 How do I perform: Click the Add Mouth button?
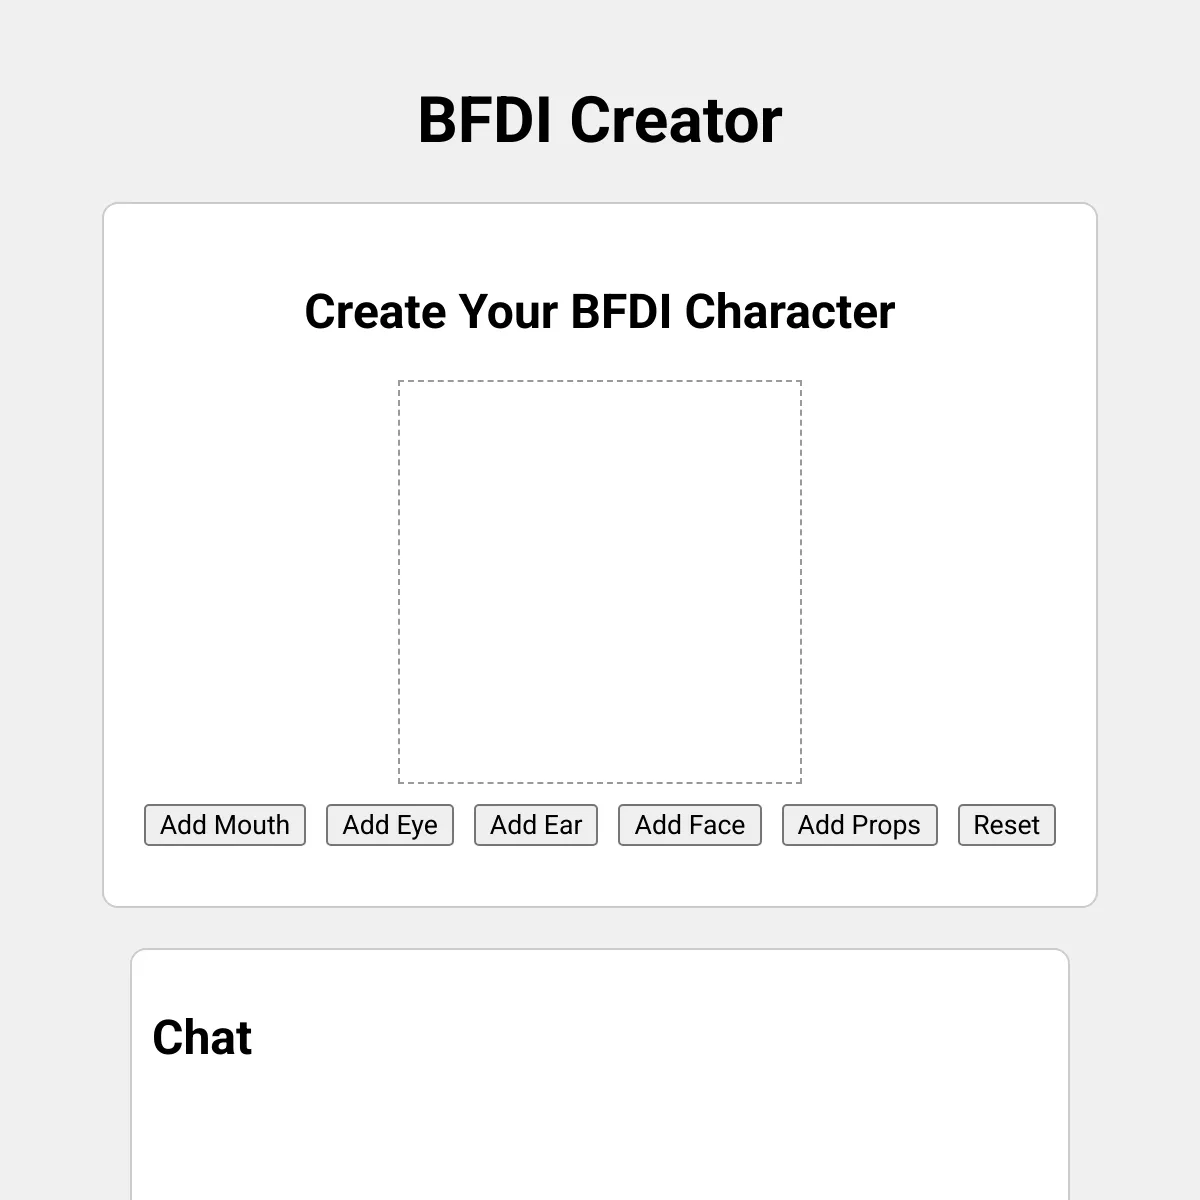click(225, 825)
